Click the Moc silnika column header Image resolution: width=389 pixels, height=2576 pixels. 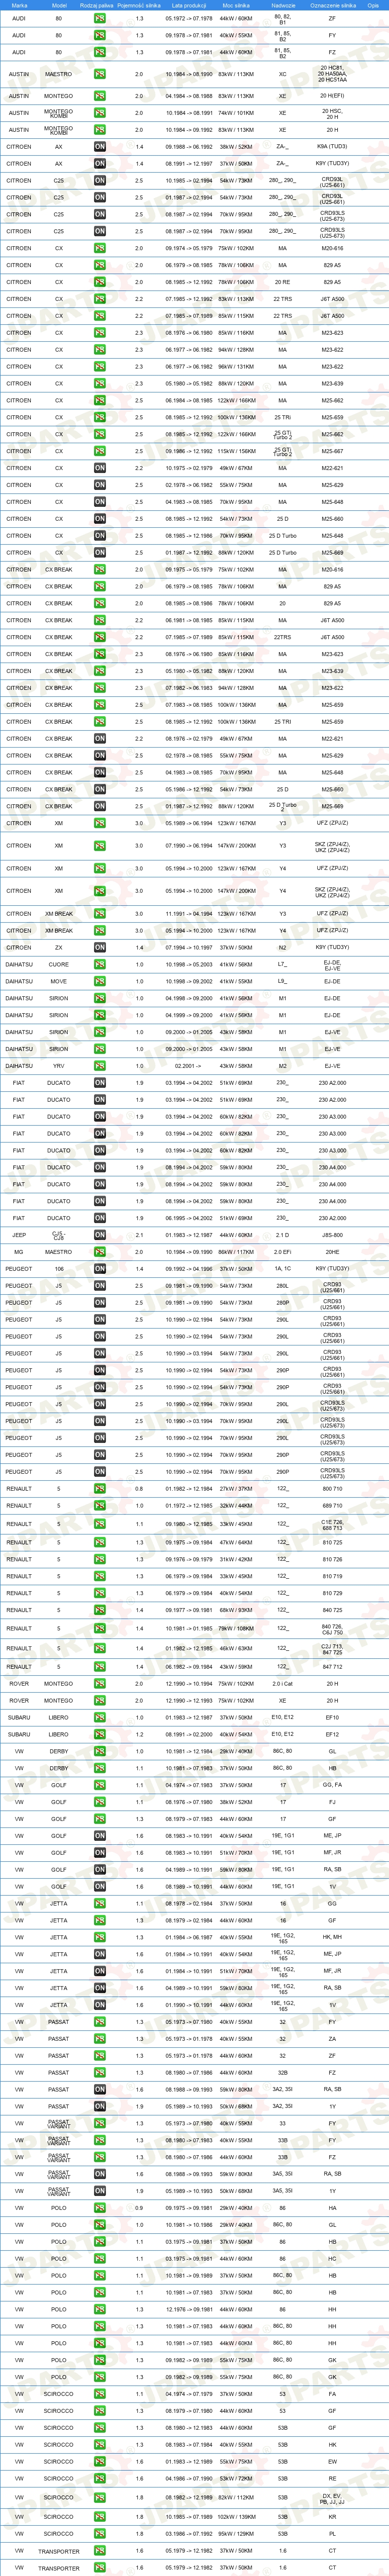point(236,5)
